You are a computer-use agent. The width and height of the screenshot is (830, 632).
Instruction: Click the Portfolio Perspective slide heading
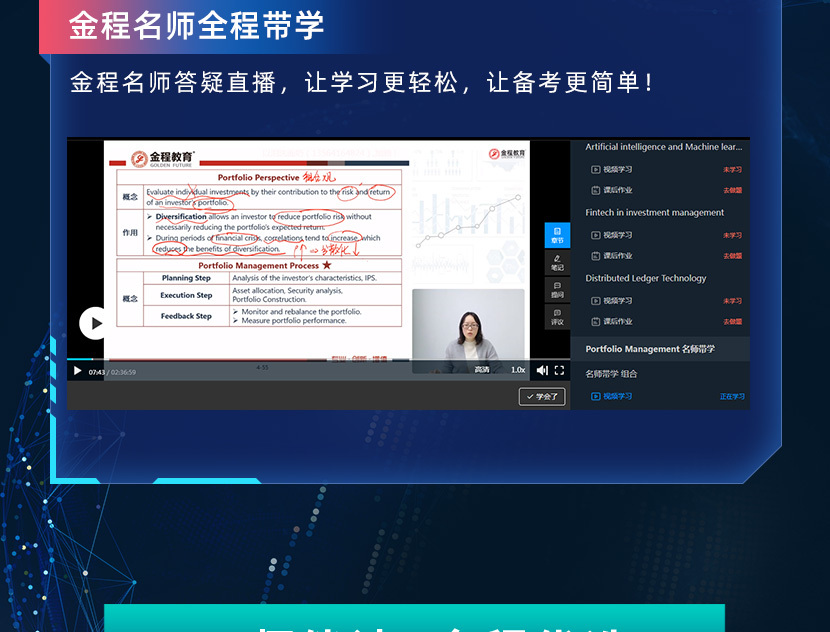tap(258, 177)
